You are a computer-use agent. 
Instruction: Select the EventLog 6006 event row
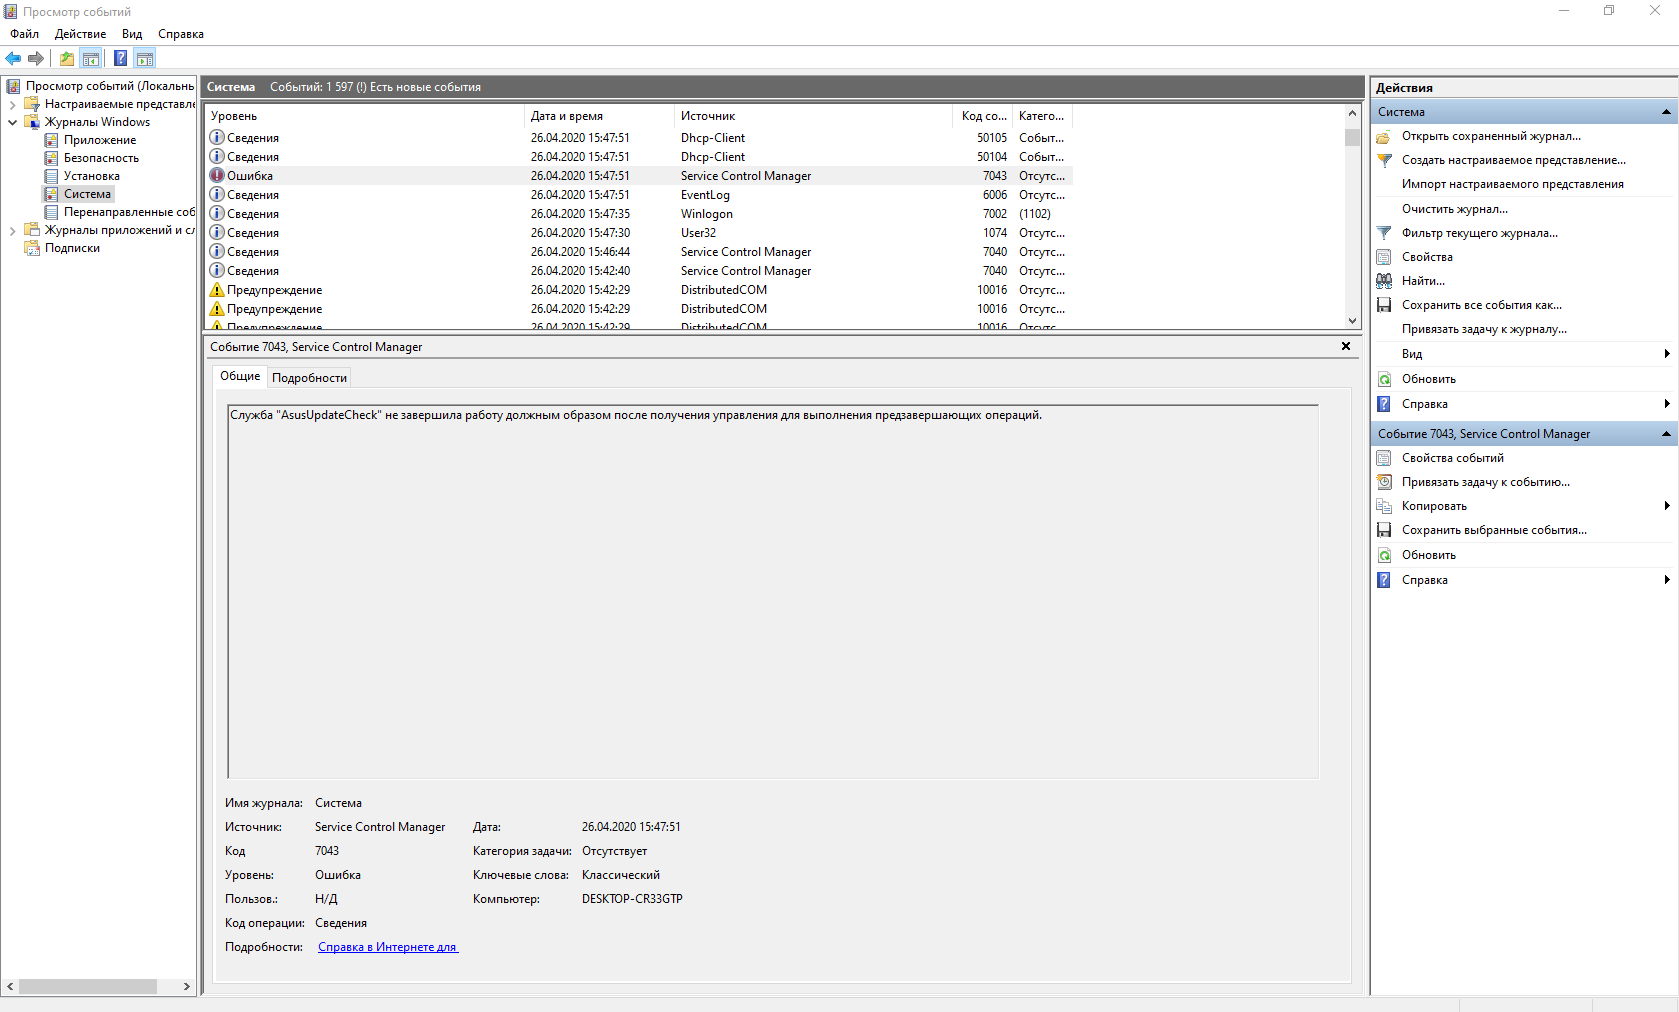point(639,195)
